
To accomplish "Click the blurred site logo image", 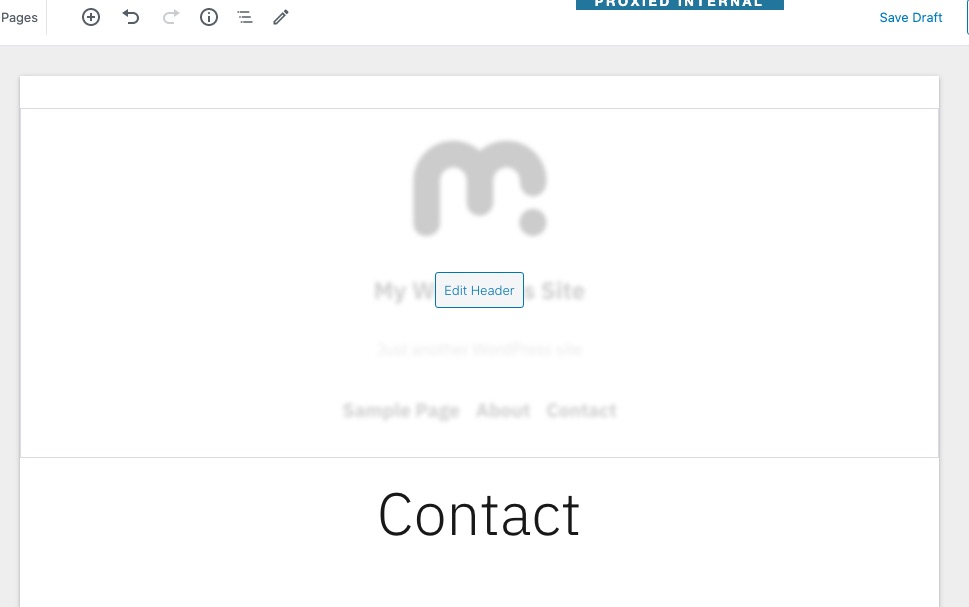I will tap(480, 189).
